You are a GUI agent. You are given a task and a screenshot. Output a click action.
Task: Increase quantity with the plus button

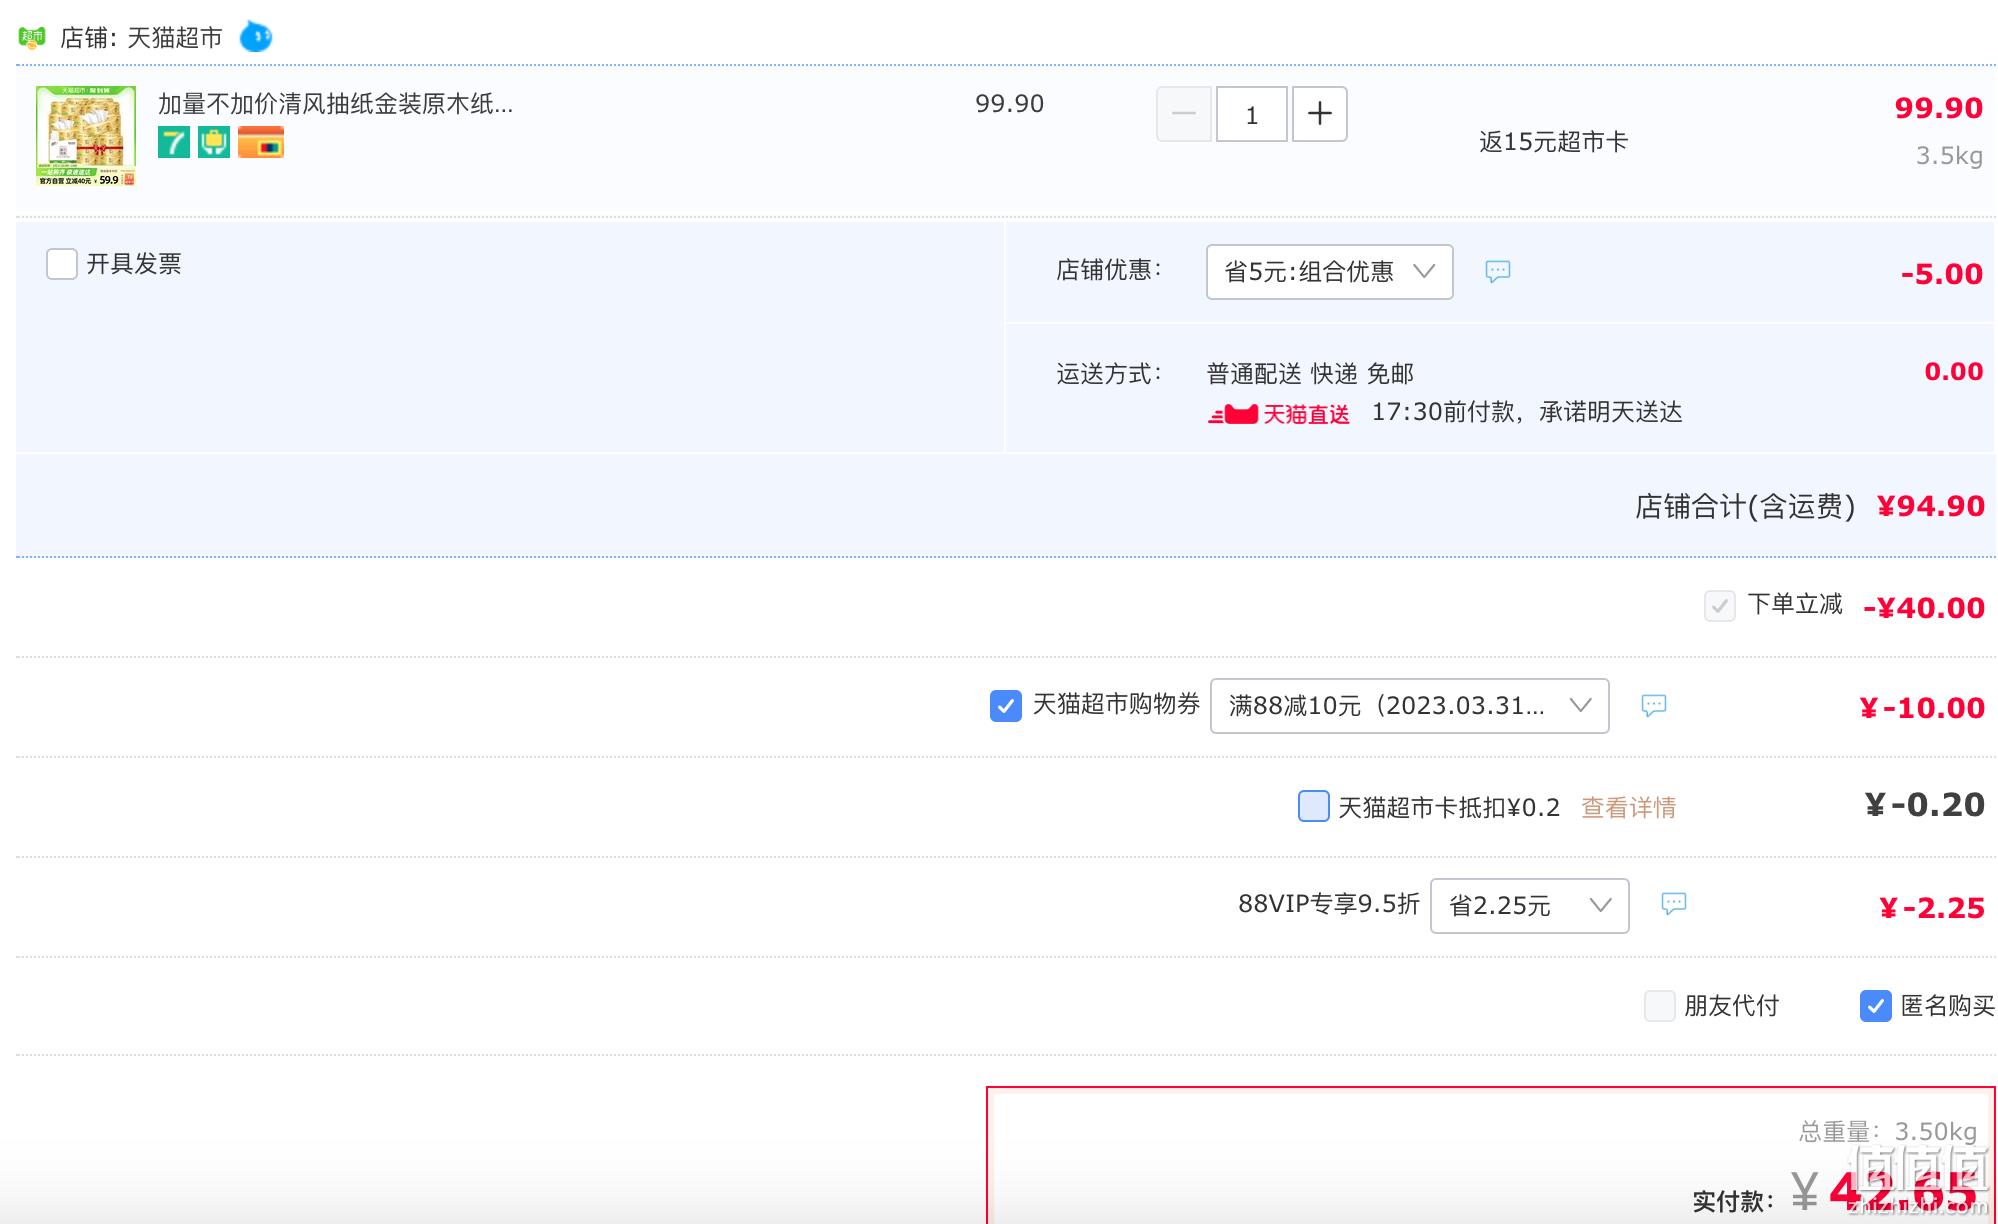click(x=1320, y=114)
